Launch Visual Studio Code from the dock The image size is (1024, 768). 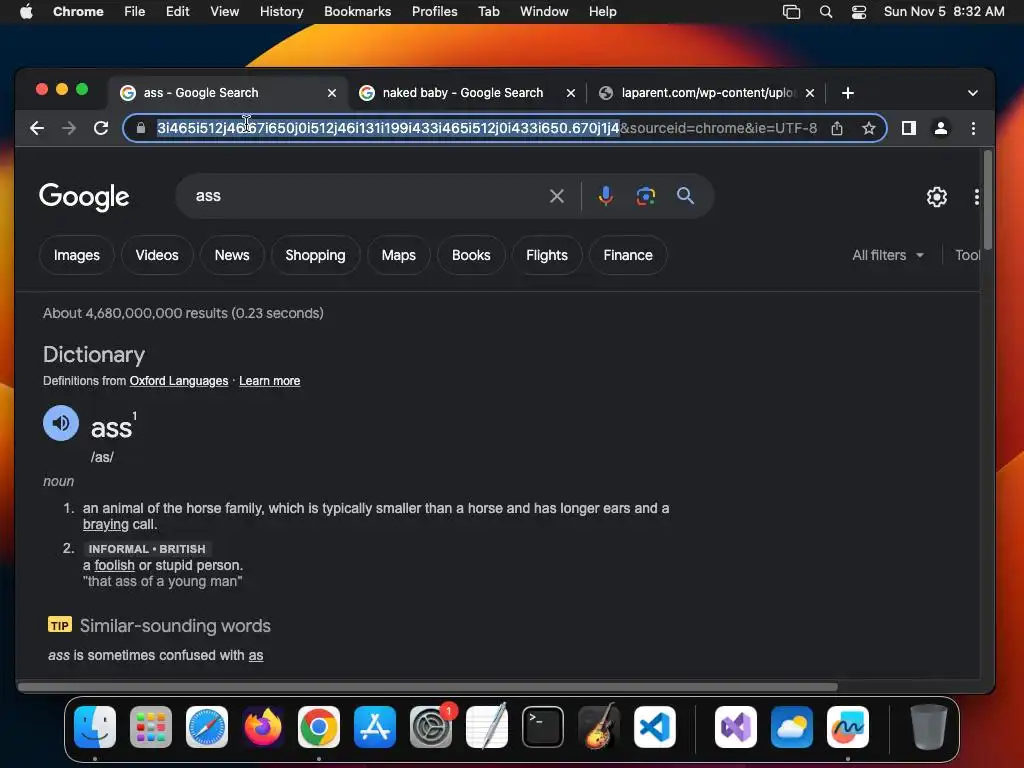point(654,727)
